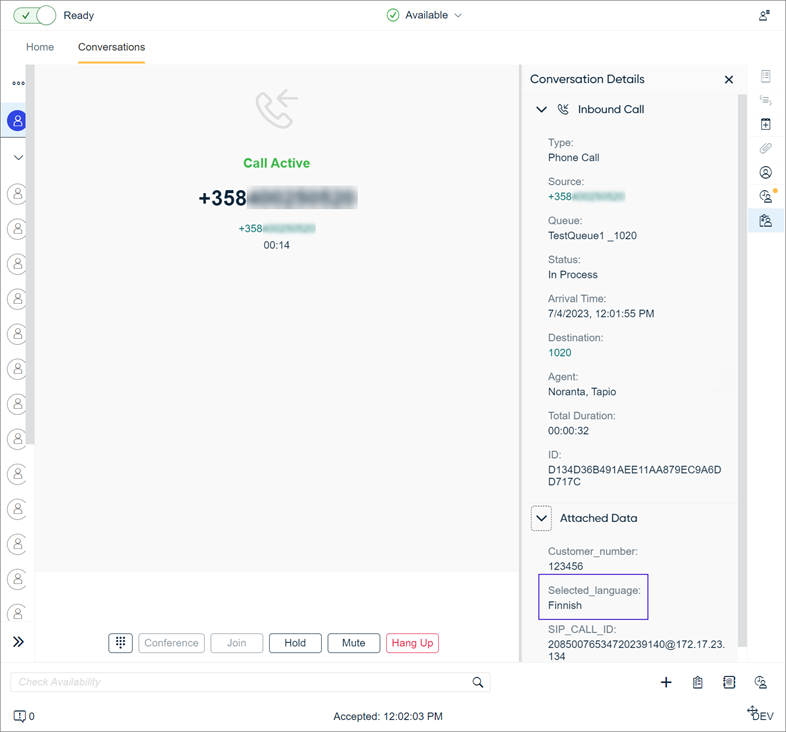
Task: Open the highlighted conversation details sidebar icon
Action: [766, 220]
